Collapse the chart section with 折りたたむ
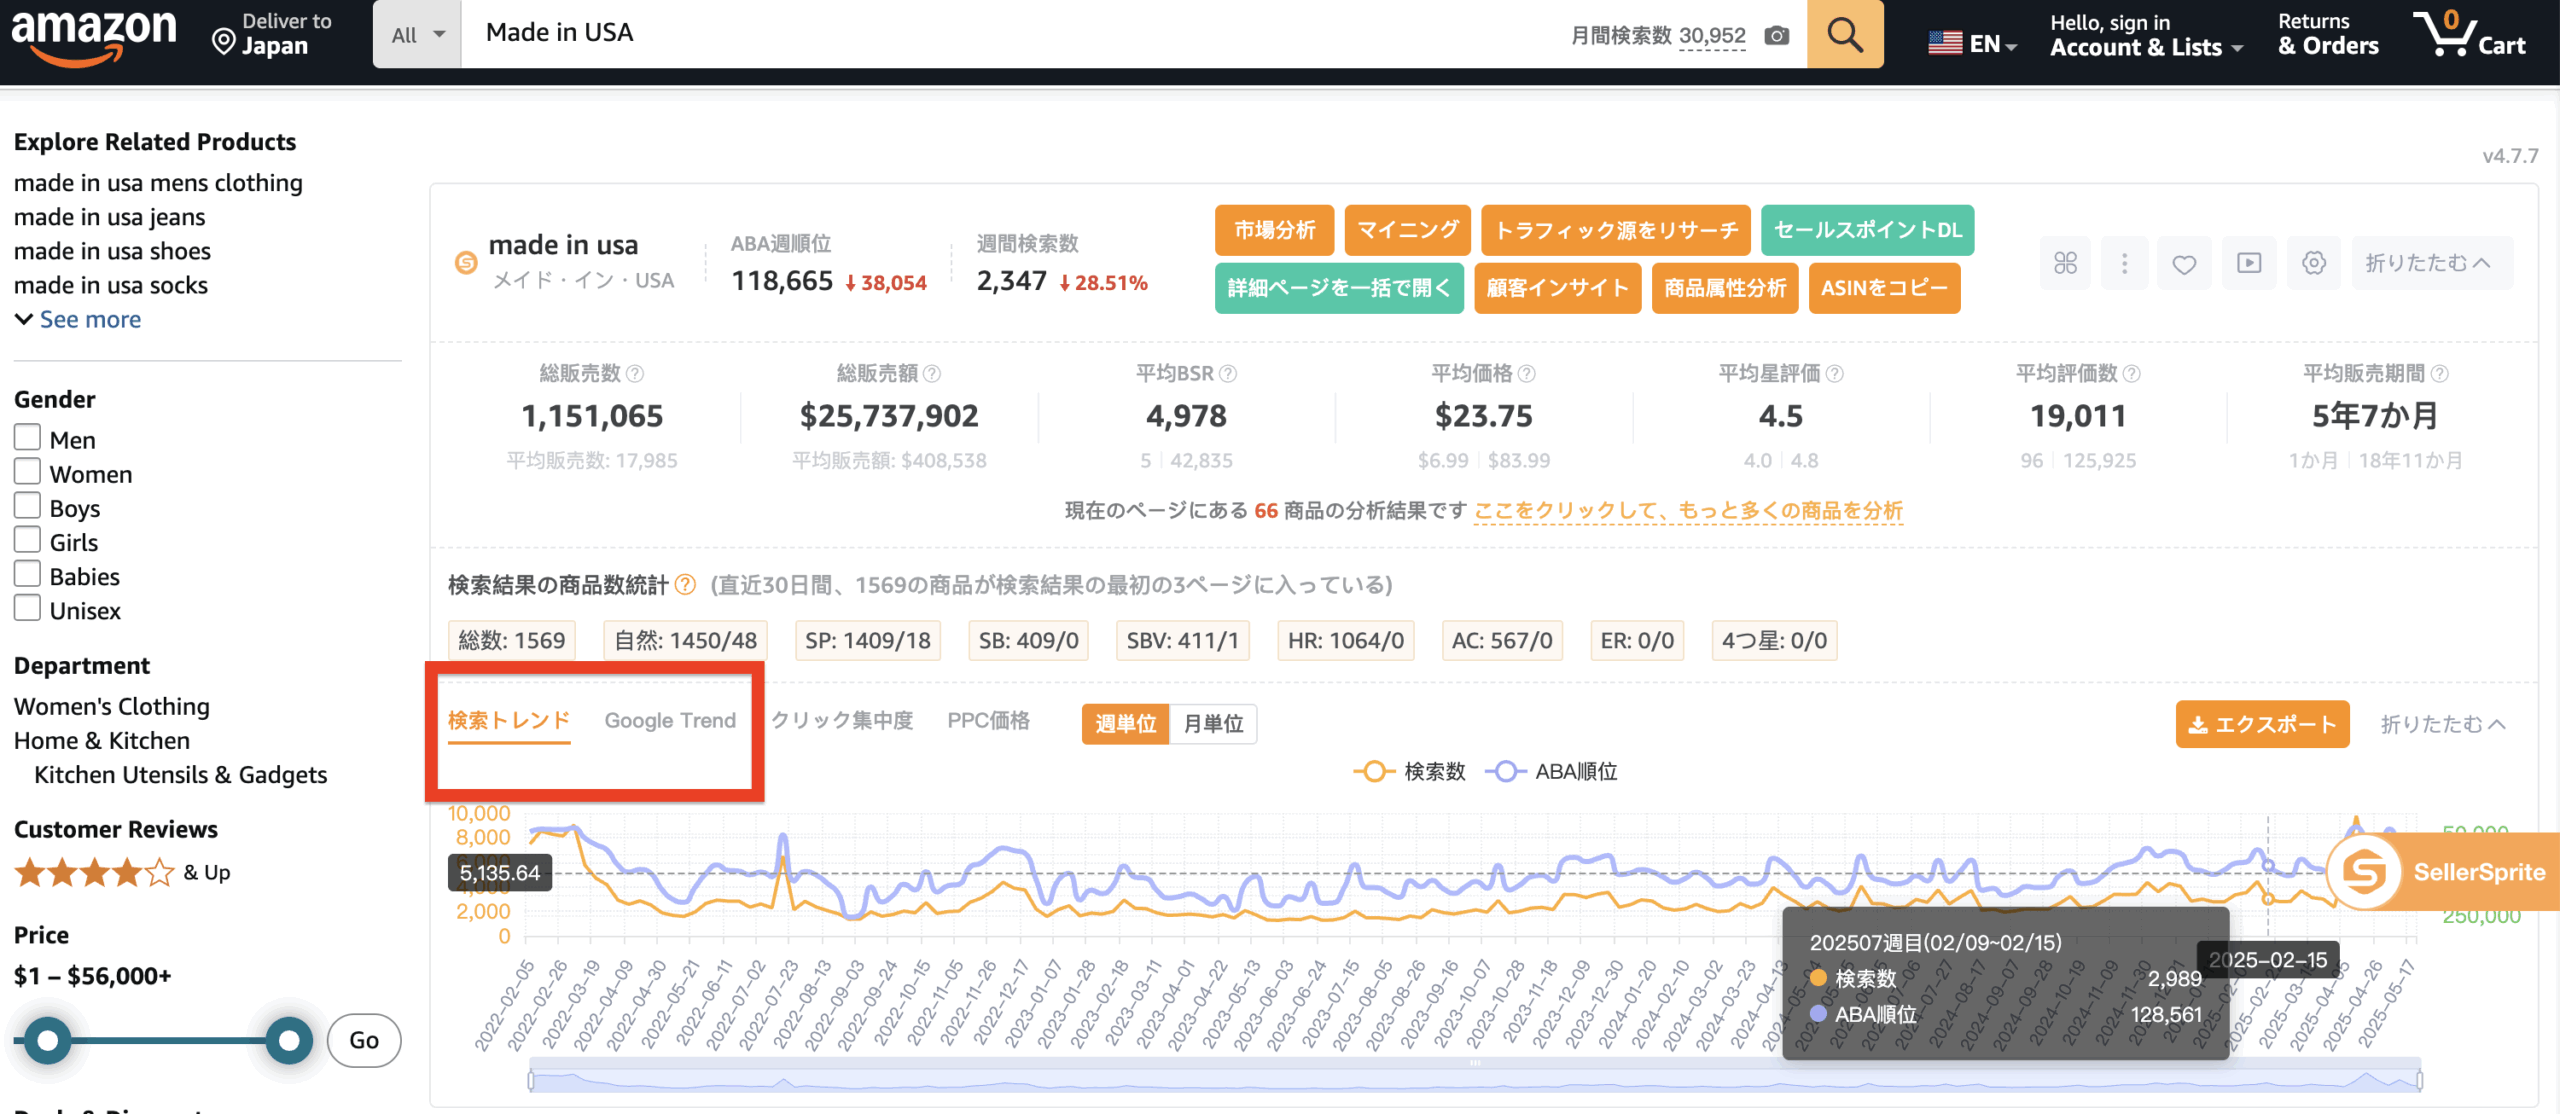 [x=2443, y=724]
